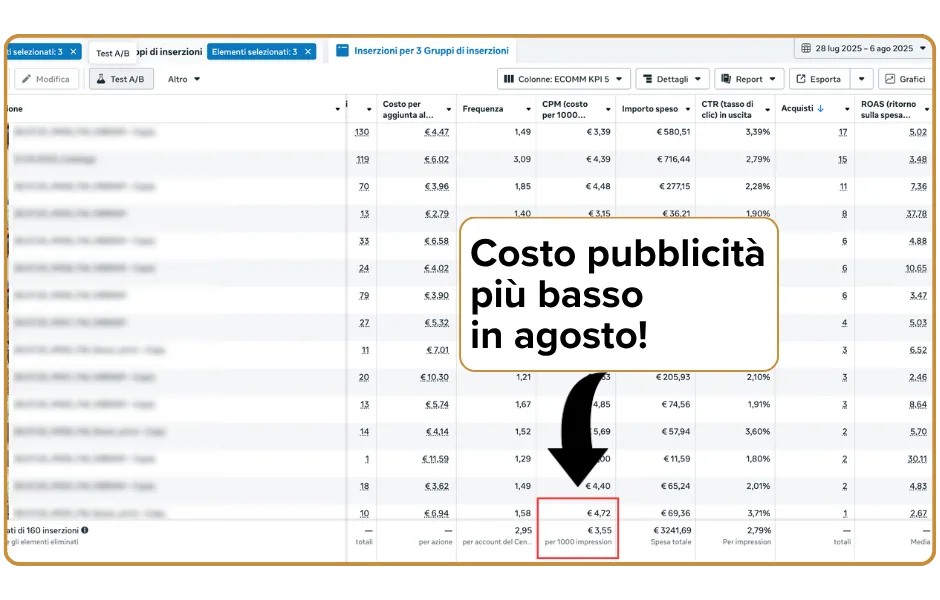Click the ROAS value 10,65
This screenshot has height=600, width=940.
click(x=916, y=269)
